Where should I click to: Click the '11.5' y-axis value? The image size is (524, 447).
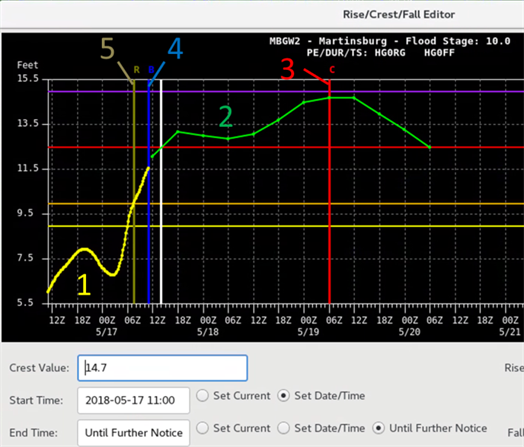point(28,168)
